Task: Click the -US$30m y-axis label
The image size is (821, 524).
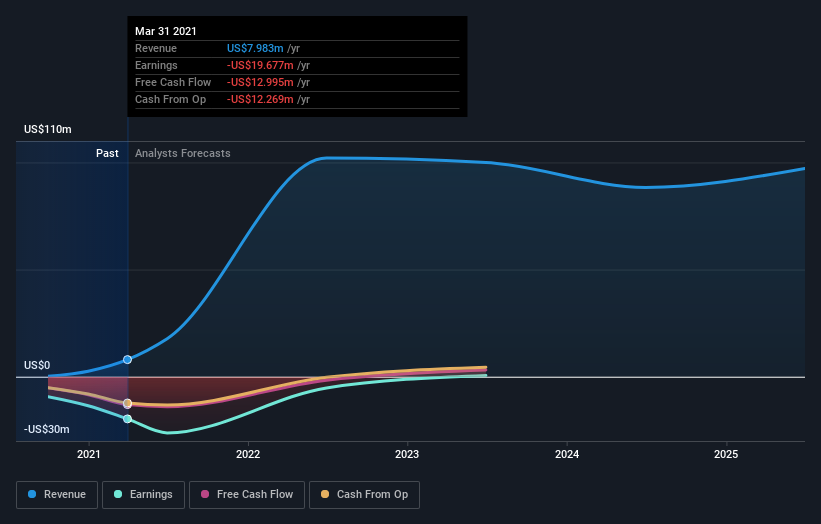Action: click(47, 429)
